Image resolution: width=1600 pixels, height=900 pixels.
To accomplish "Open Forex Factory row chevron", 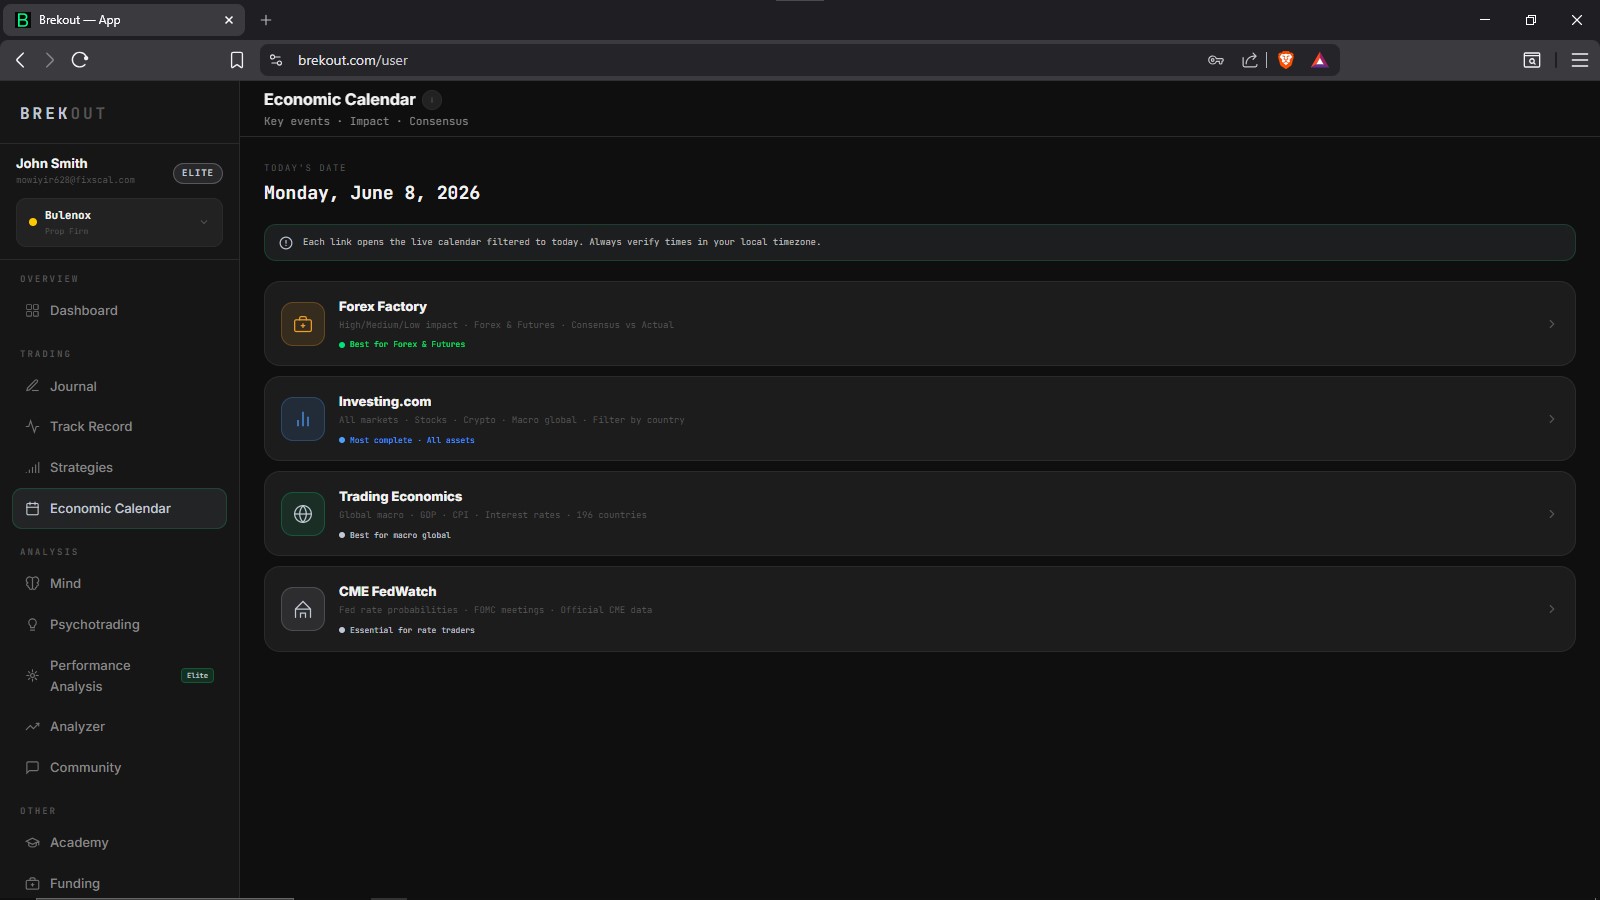I will (1552, 324).
